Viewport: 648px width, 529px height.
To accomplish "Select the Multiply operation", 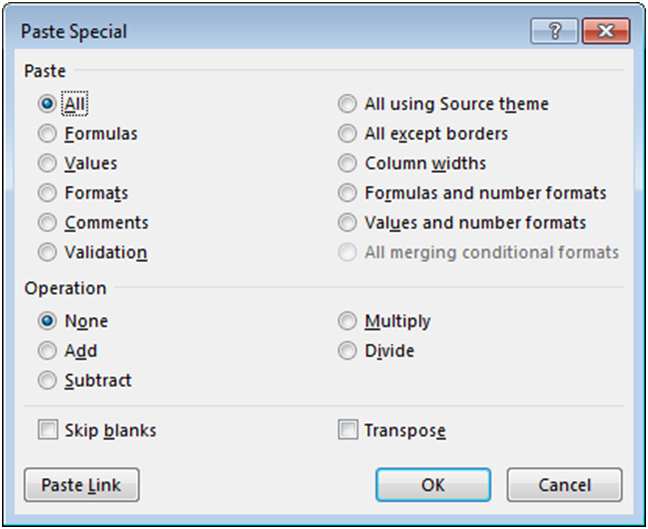I will (347, 321).
